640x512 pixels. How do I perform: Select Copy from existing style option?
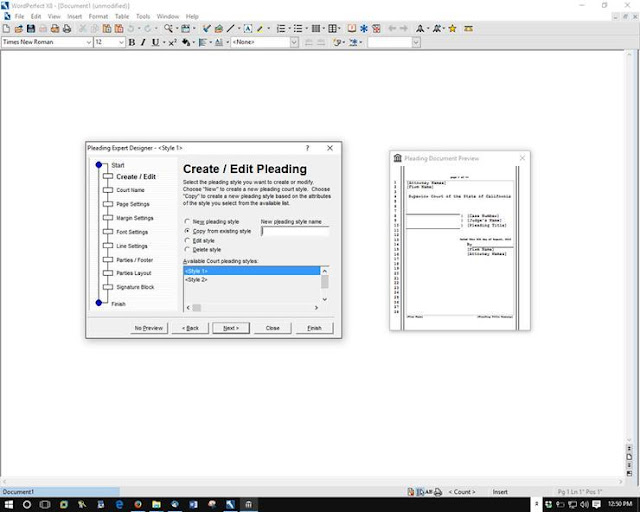tap(187, 231)
